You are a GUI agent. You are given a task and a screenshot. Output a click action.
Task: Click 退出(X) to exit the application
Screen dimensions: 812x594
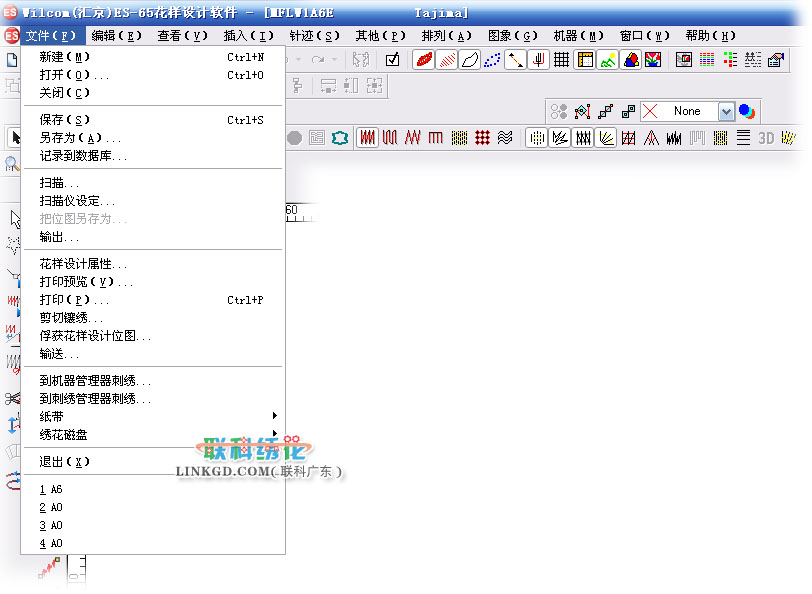pos(65,461)
